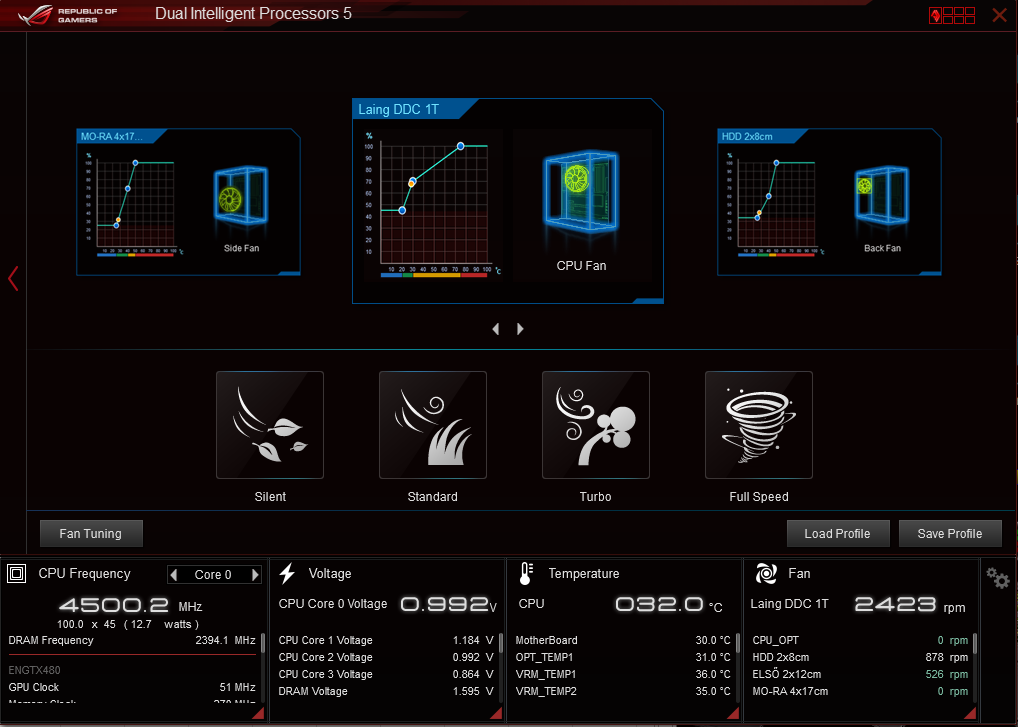
Task: Expand Voltage panel red corner triangle
Action: (x=496, y=713)
